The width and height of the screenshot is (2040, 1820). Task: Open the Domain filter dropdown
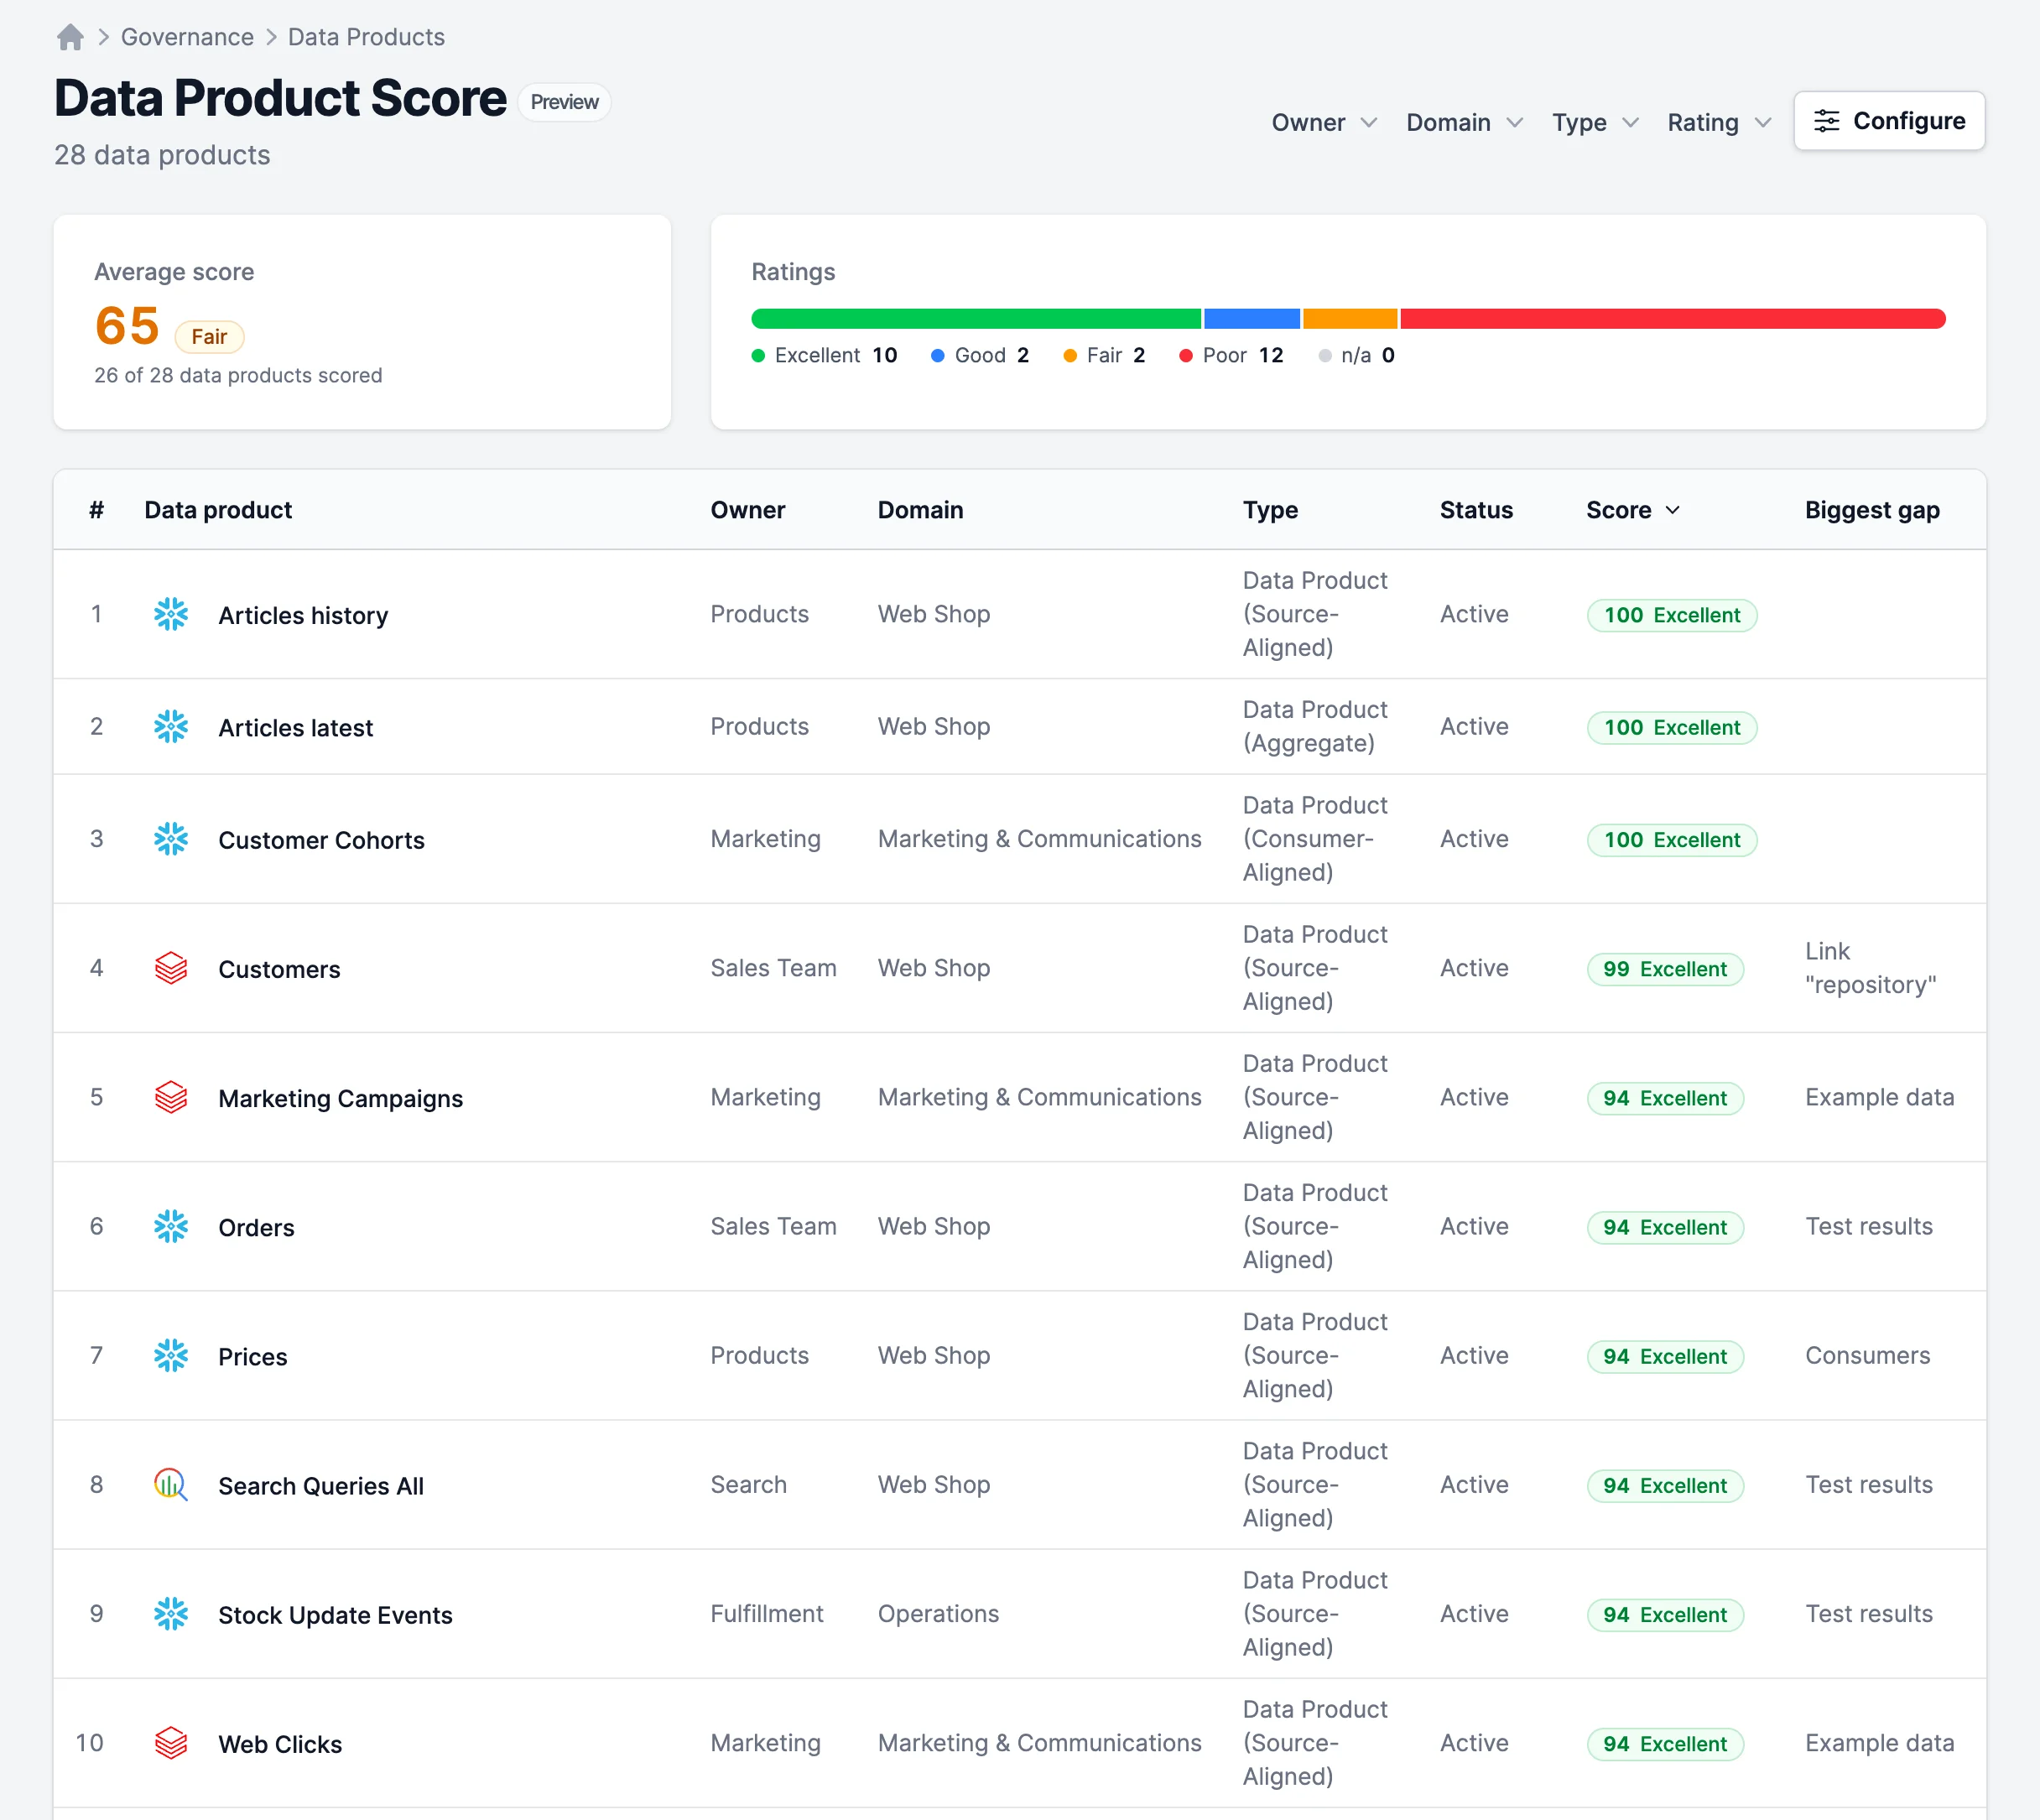1464,122
